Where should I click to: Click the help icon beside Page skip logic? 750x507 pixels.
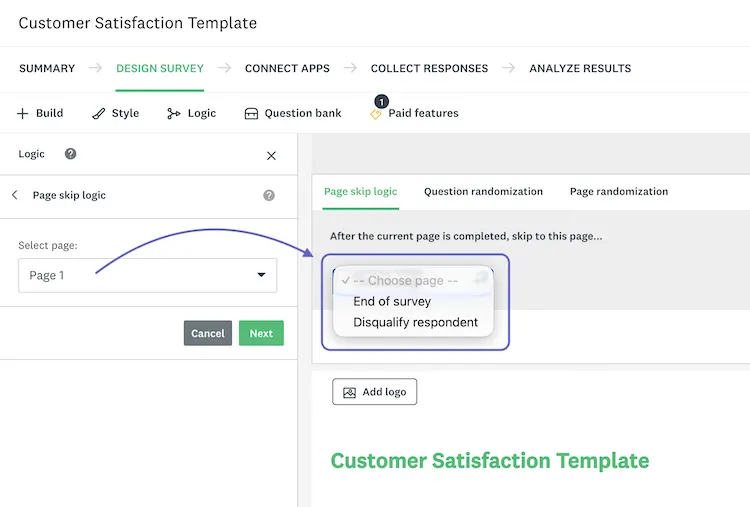[269, 195]
